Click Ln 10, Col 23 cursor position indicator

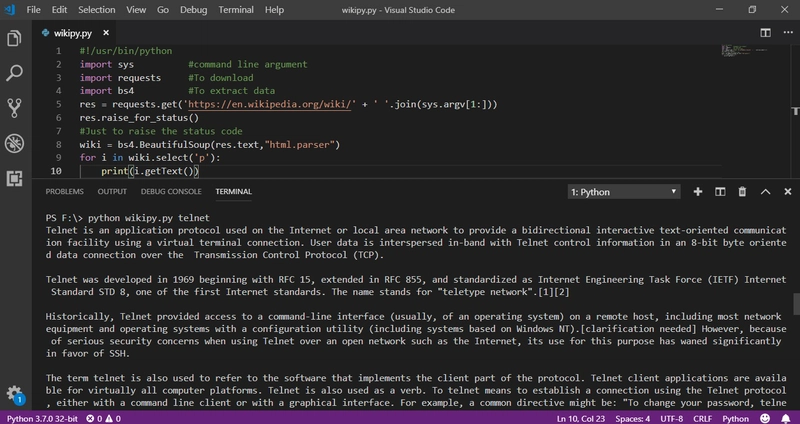[581, 418]
